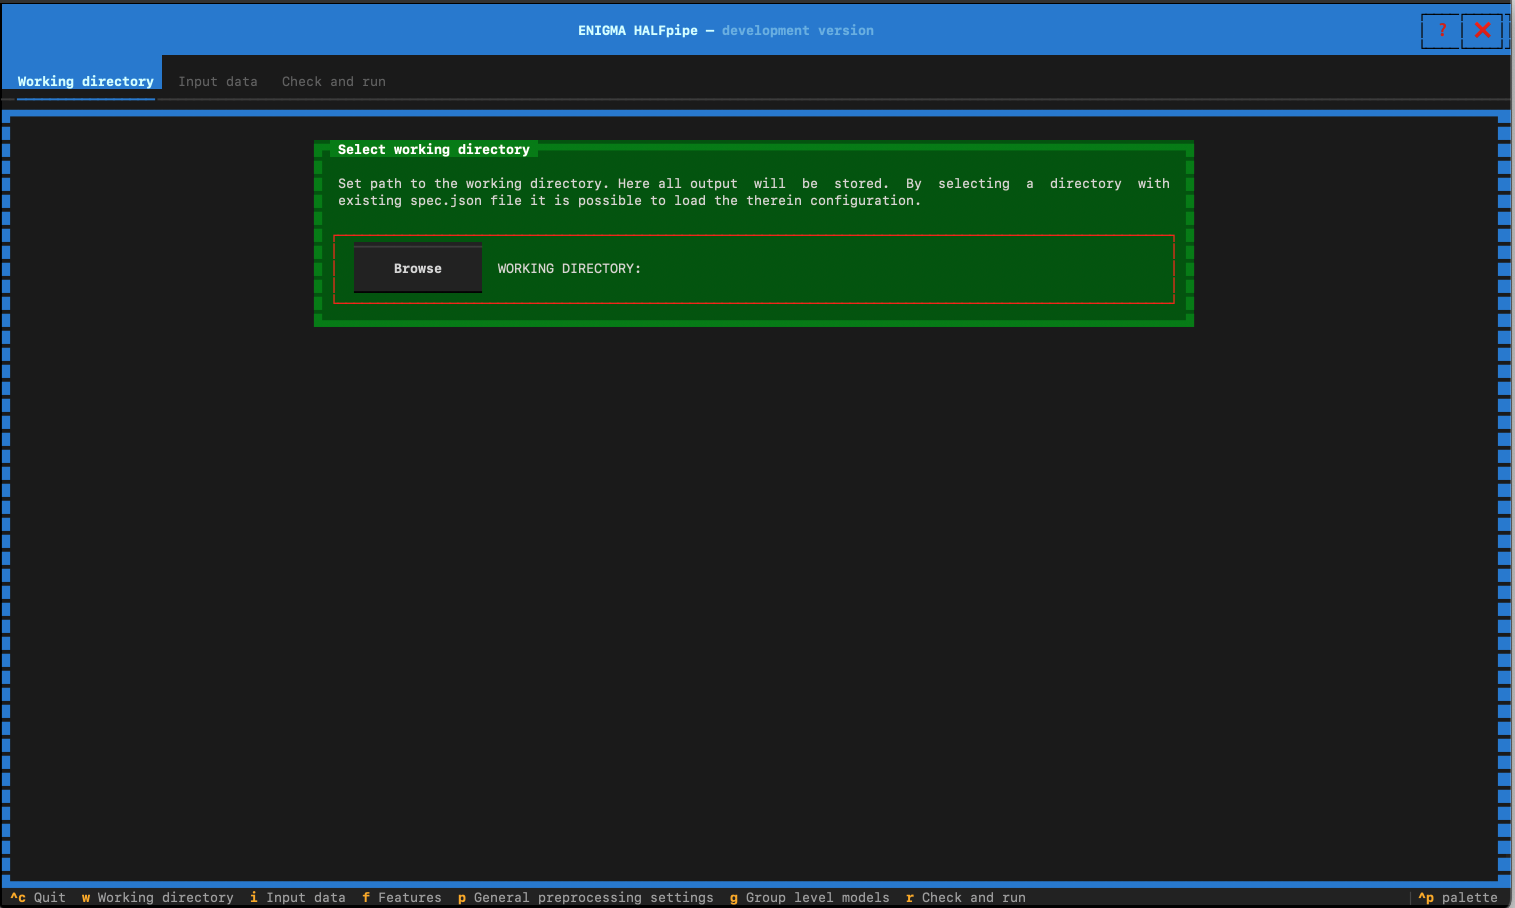Close the app with the red X

click(x=1482, y=31)
